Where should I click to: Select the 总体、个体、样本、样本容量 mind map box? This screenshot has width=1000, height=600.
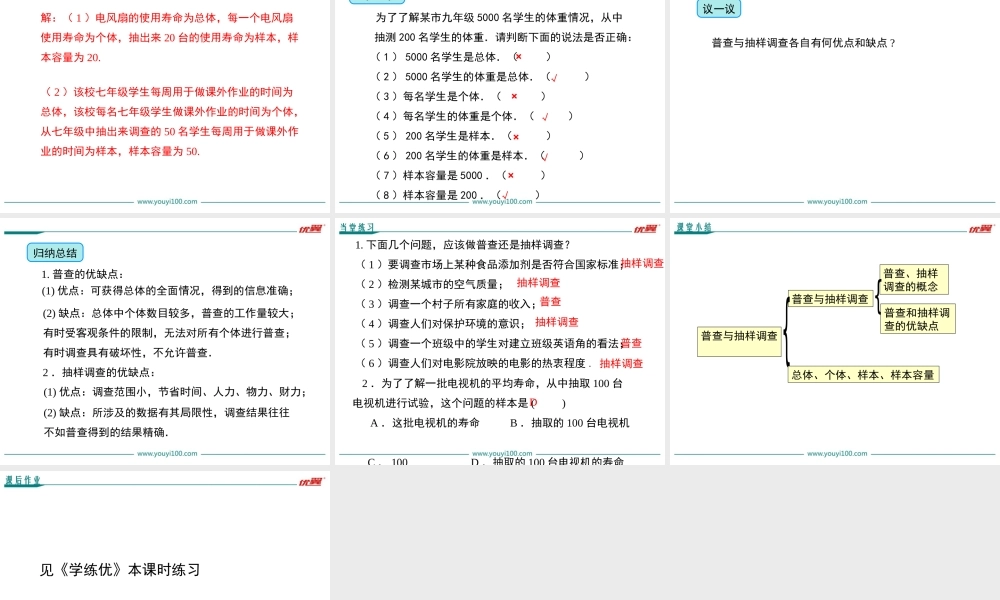(863, 375)
